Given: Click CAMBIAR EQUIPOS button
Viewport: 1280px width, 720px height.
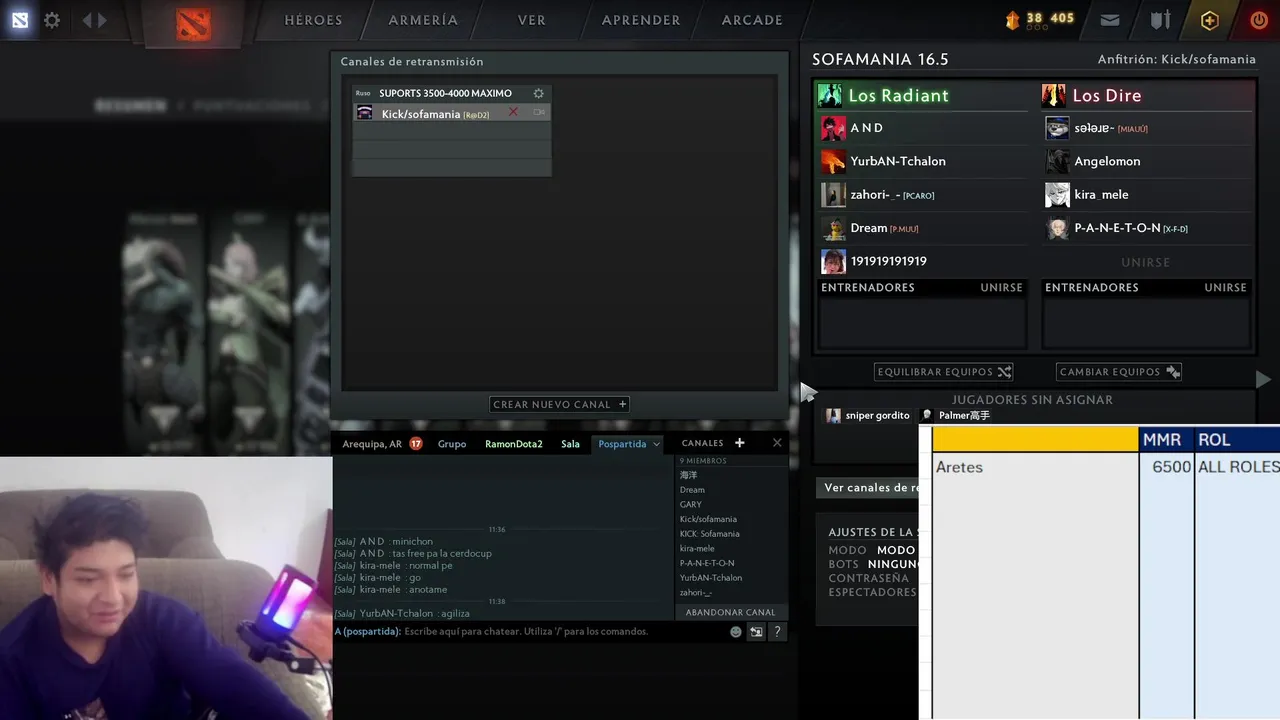Looking at the screenshot, I should 1120,372.
